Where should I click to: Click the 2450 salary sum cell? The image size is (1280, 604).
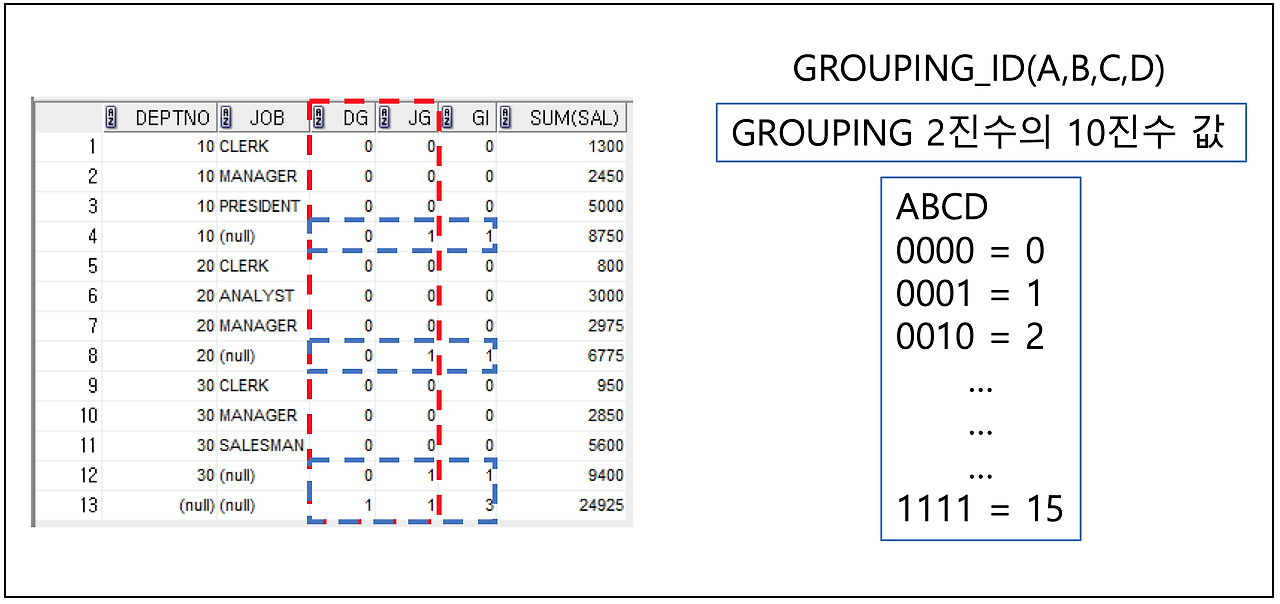[606, 176]
